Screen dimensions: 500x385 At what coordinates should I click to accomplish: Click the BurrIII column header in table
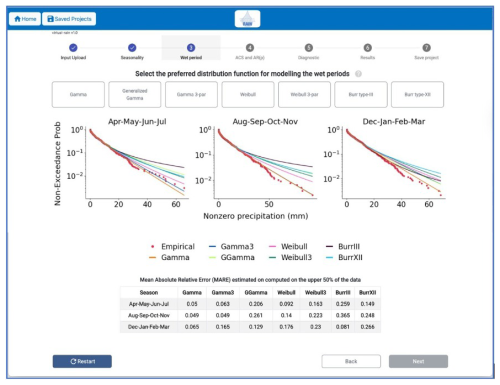point(343,293)
